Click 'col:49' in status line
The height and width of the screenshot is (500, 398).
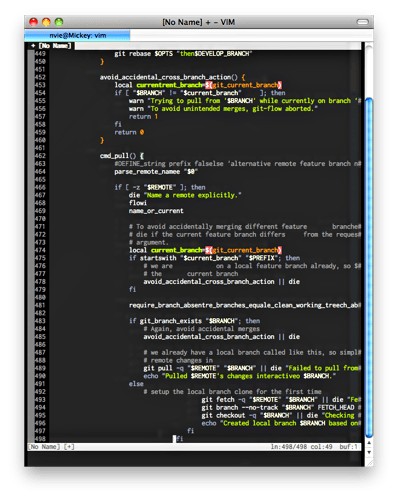tap(321, 447)
